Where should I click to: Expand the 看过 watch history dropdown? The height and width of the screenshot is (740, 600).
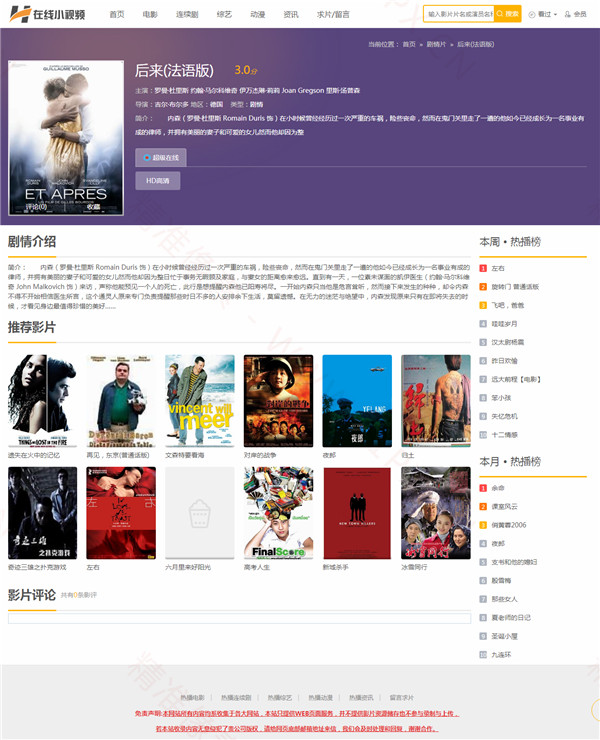click(545, 15)
